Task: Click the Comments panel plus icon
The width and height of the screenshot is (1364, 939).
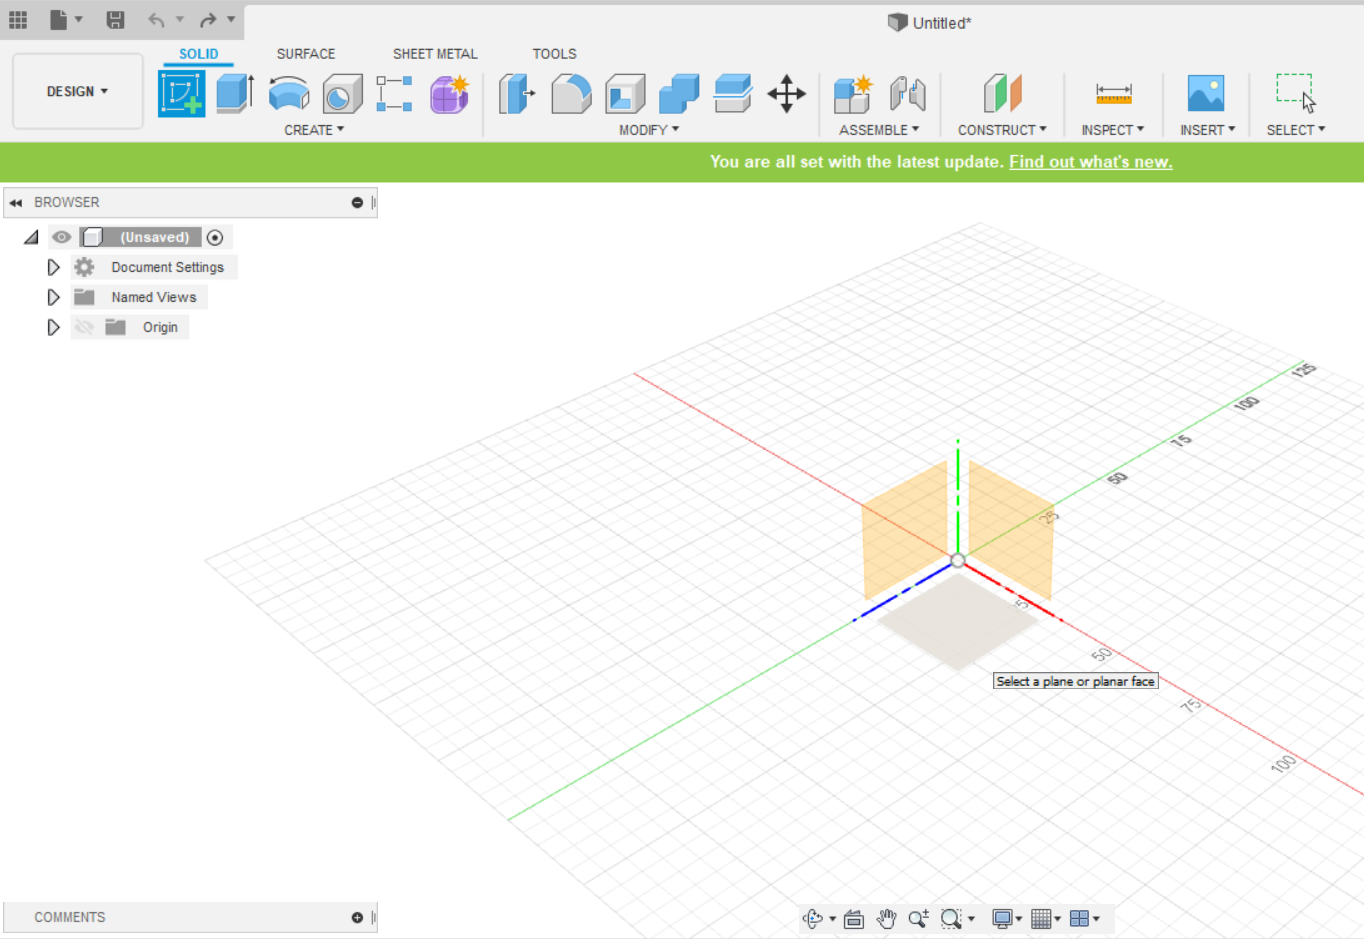Action: click(x=357, y=918)
